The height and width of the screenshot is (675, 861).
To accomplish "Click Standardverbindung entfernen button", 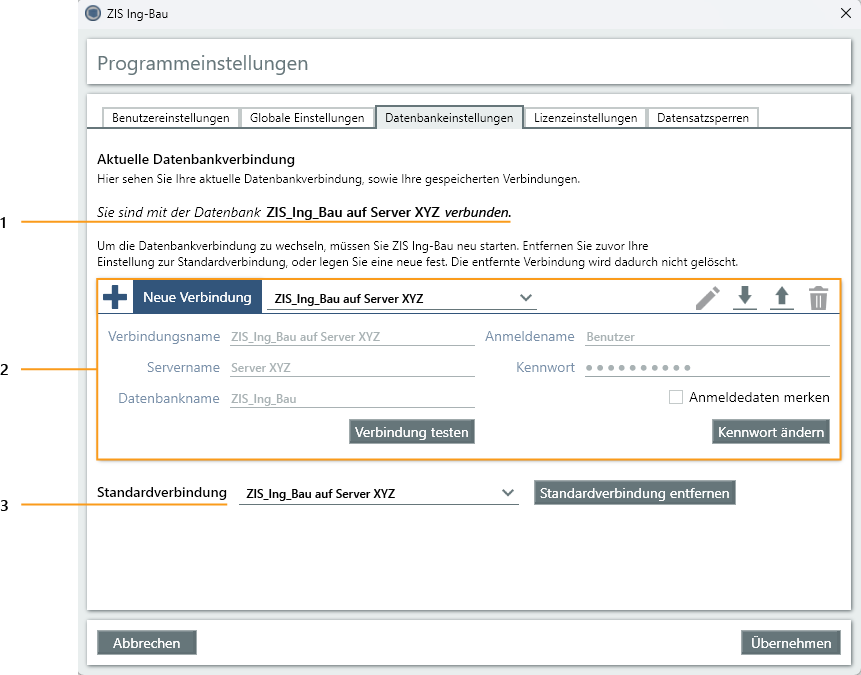I will tap(635, 493).
